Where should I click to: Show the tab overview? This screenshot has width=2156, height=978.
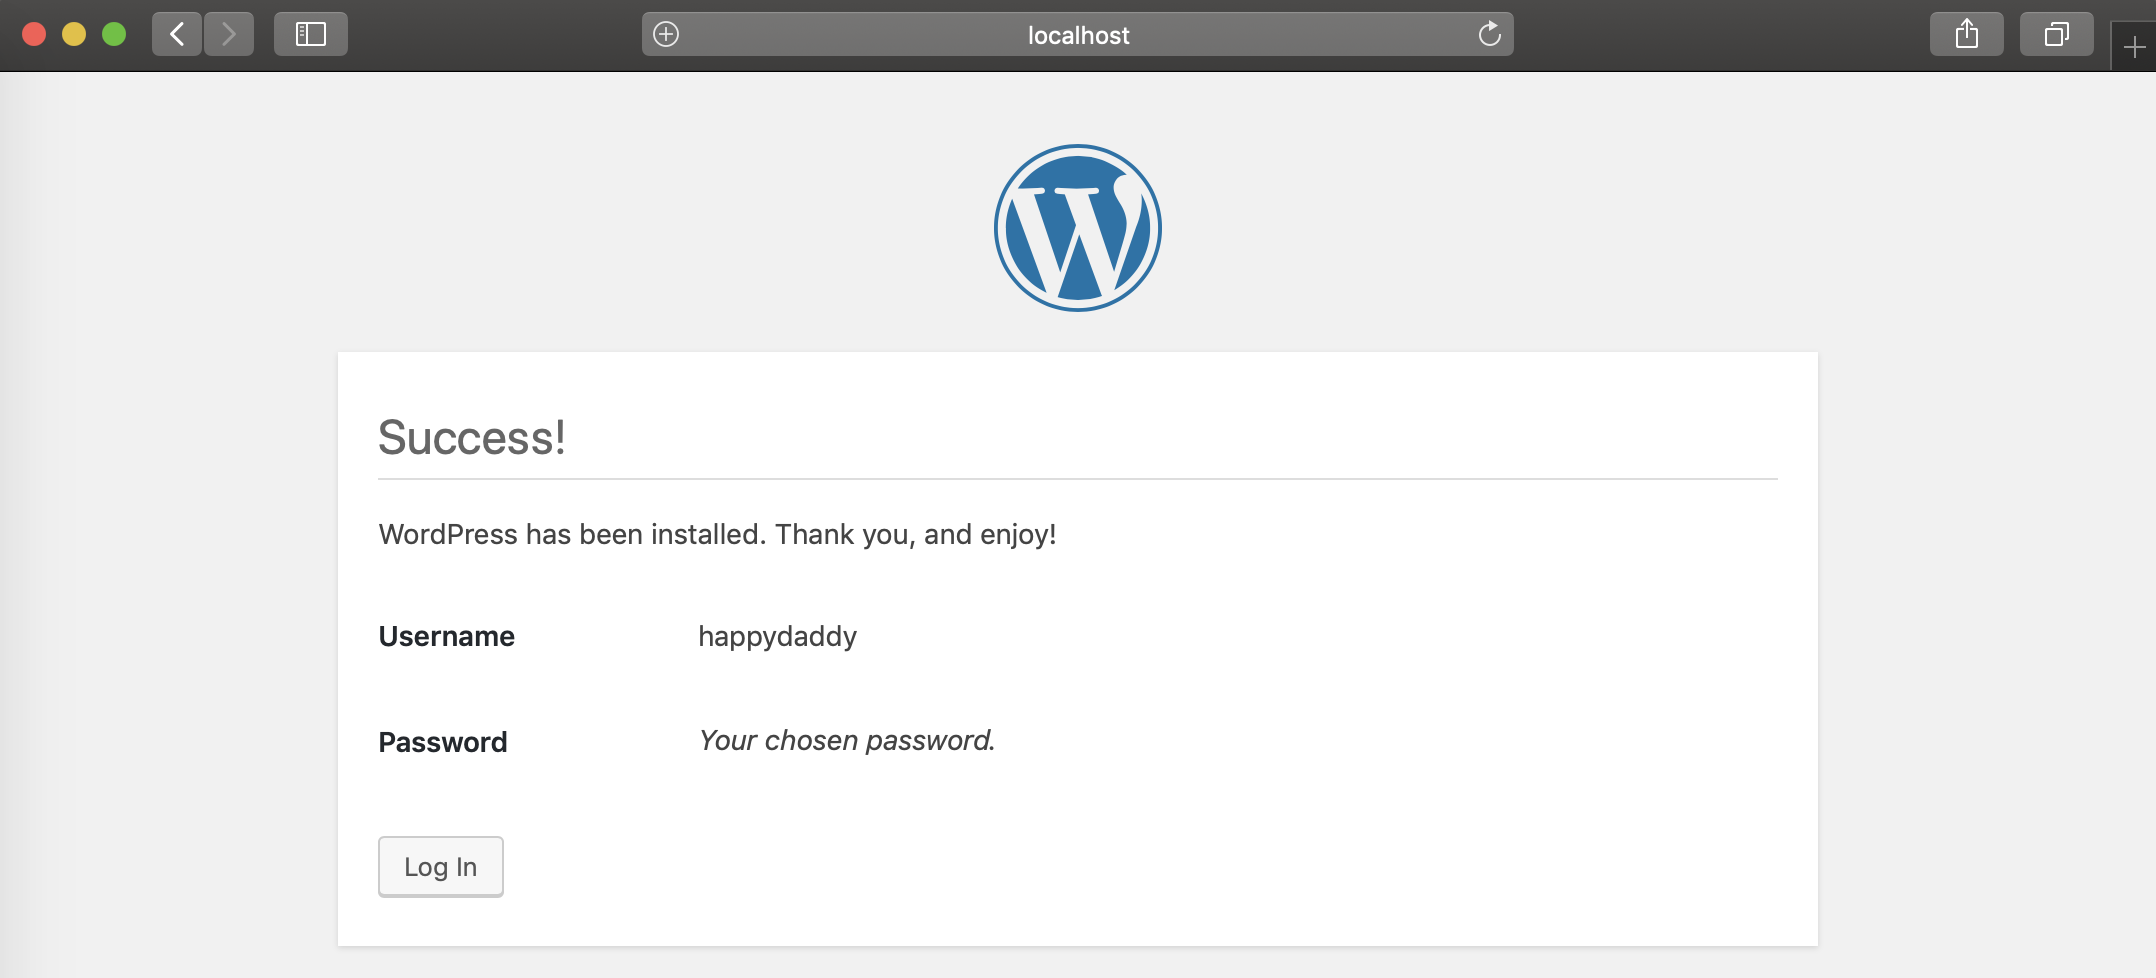[x=2056, y=34]
